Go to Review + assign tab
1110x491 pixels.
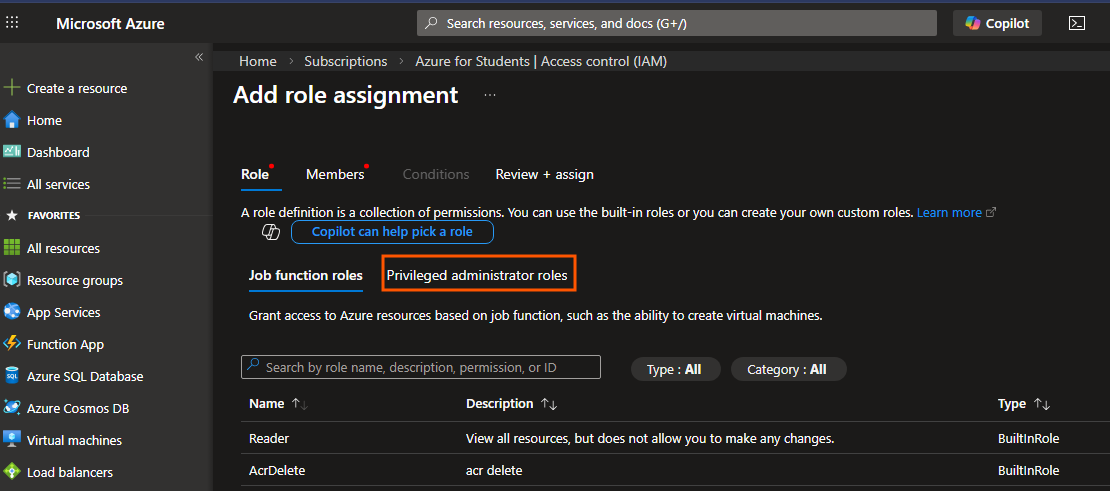click(x=544, y=174)
